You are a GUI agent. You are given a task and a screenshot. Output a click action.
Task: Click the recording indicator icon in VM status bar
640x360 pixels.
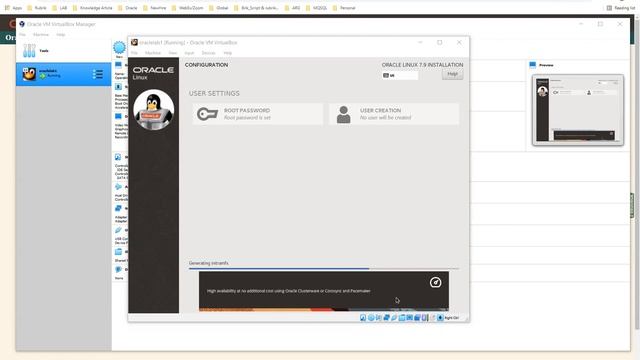click(x=417, y=318)
